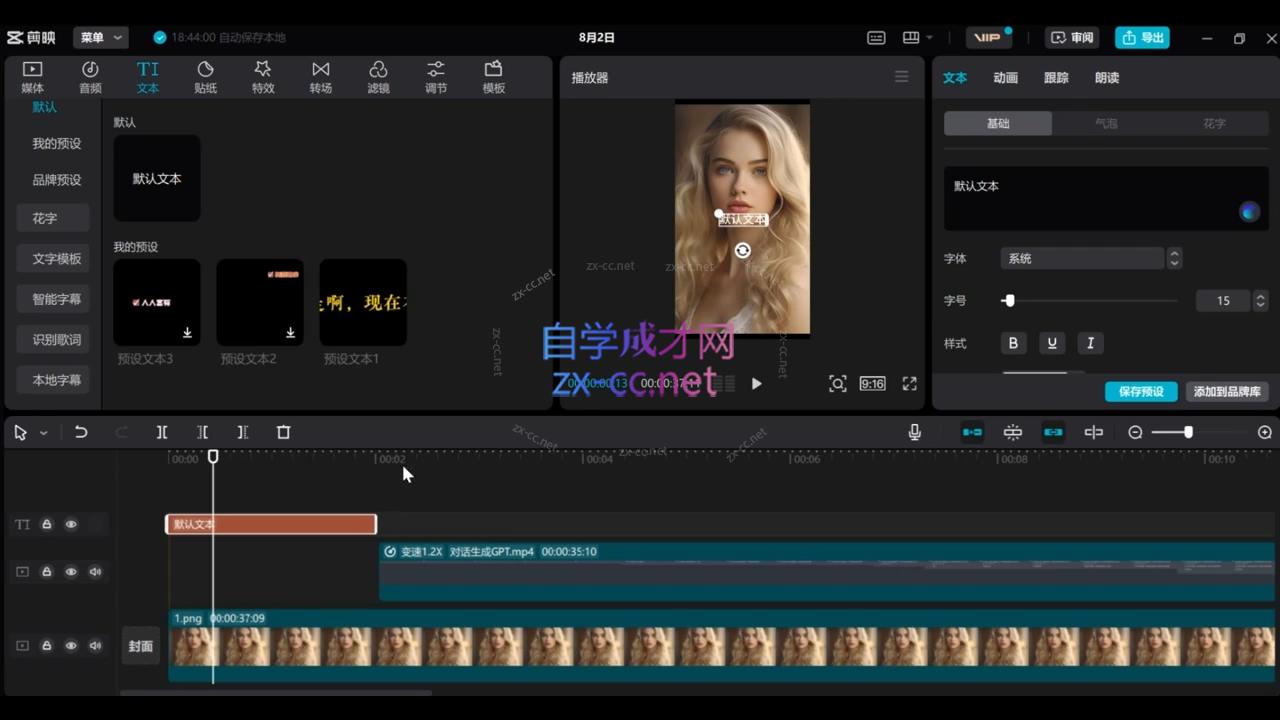Open the 滤镜 filters panel
The width and height of the screenshot is (1280, 720).
(x=378, y=77)
